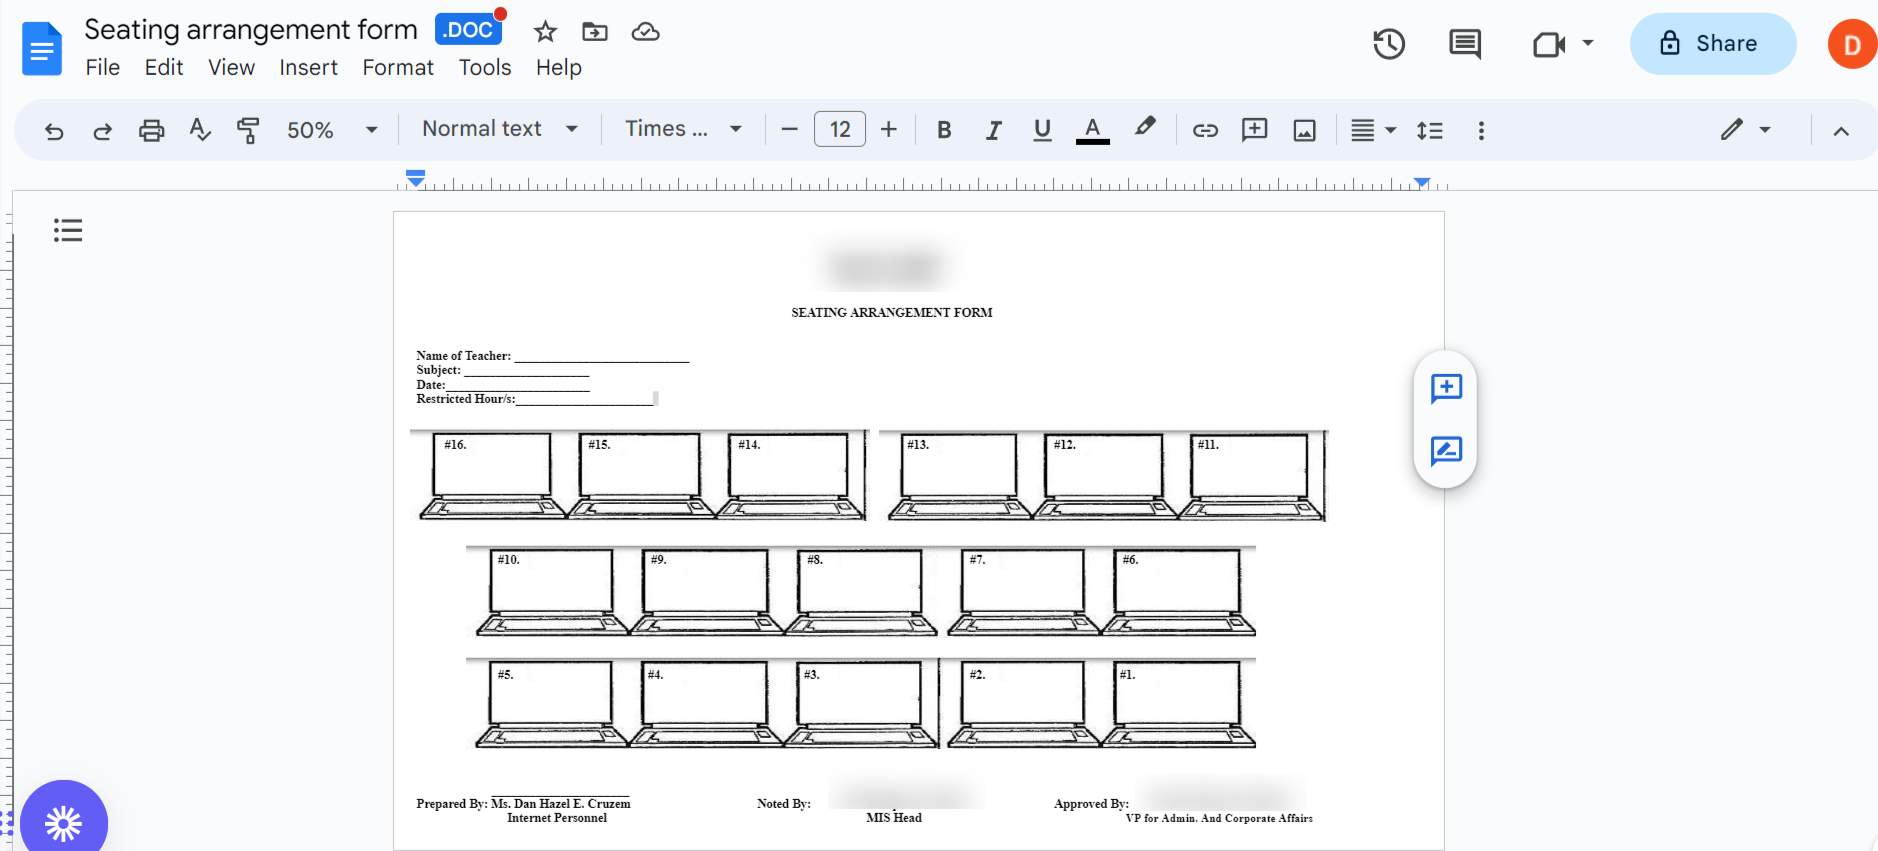Open the text alignment dropdown

[1373, 130]
